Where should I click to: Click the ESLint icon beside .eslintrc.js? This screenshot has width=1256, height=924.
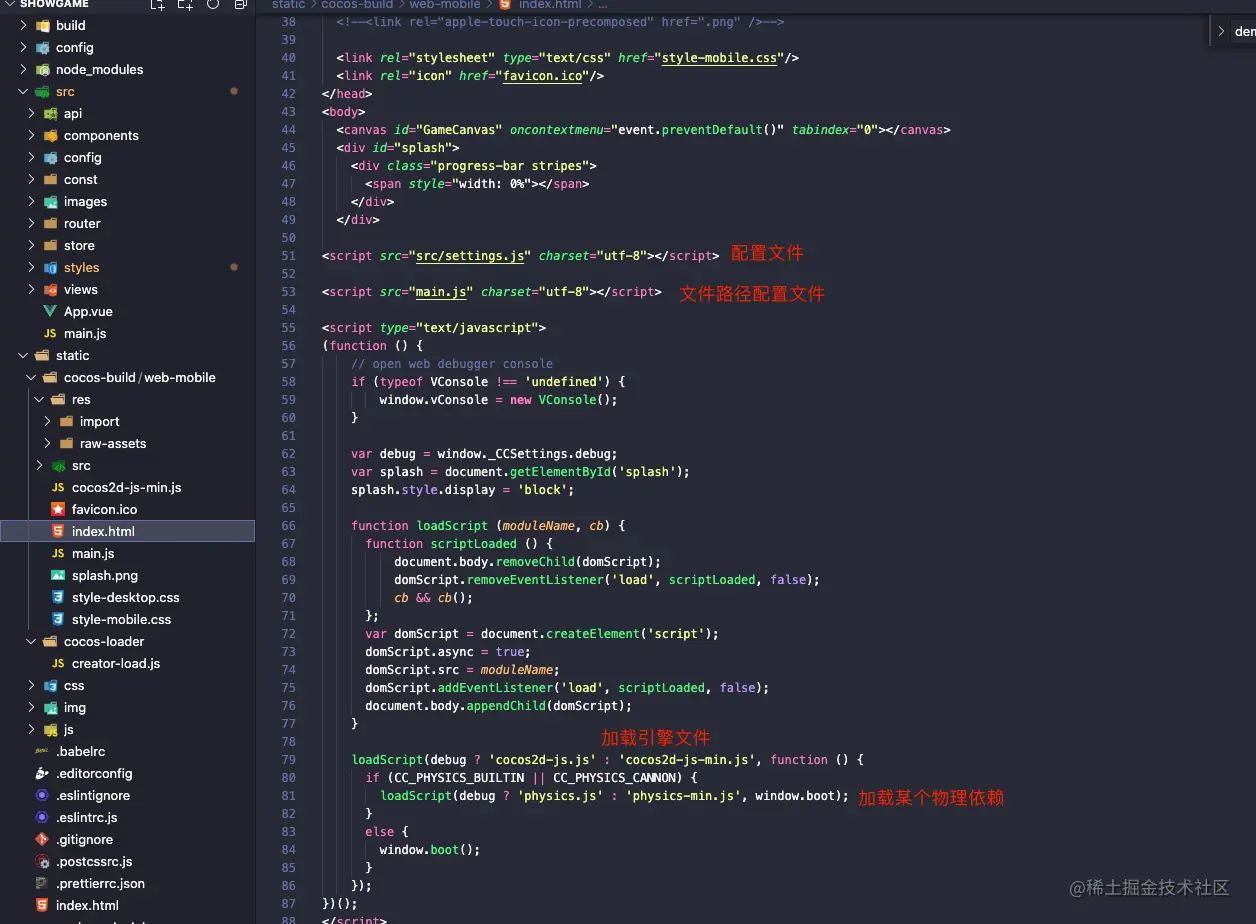[42, 817]
